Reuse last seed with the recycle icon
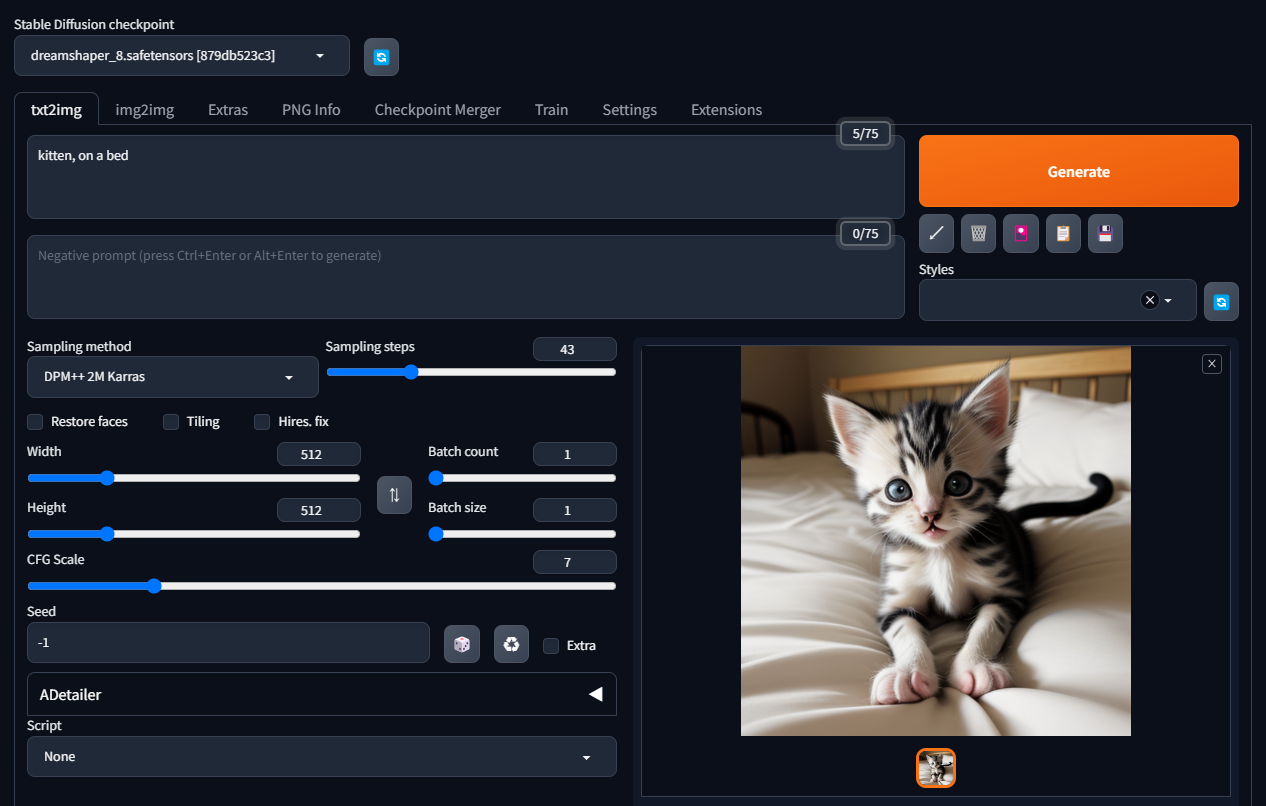Viewport: 1266px width, 806px height. click(x=511, y=643)
